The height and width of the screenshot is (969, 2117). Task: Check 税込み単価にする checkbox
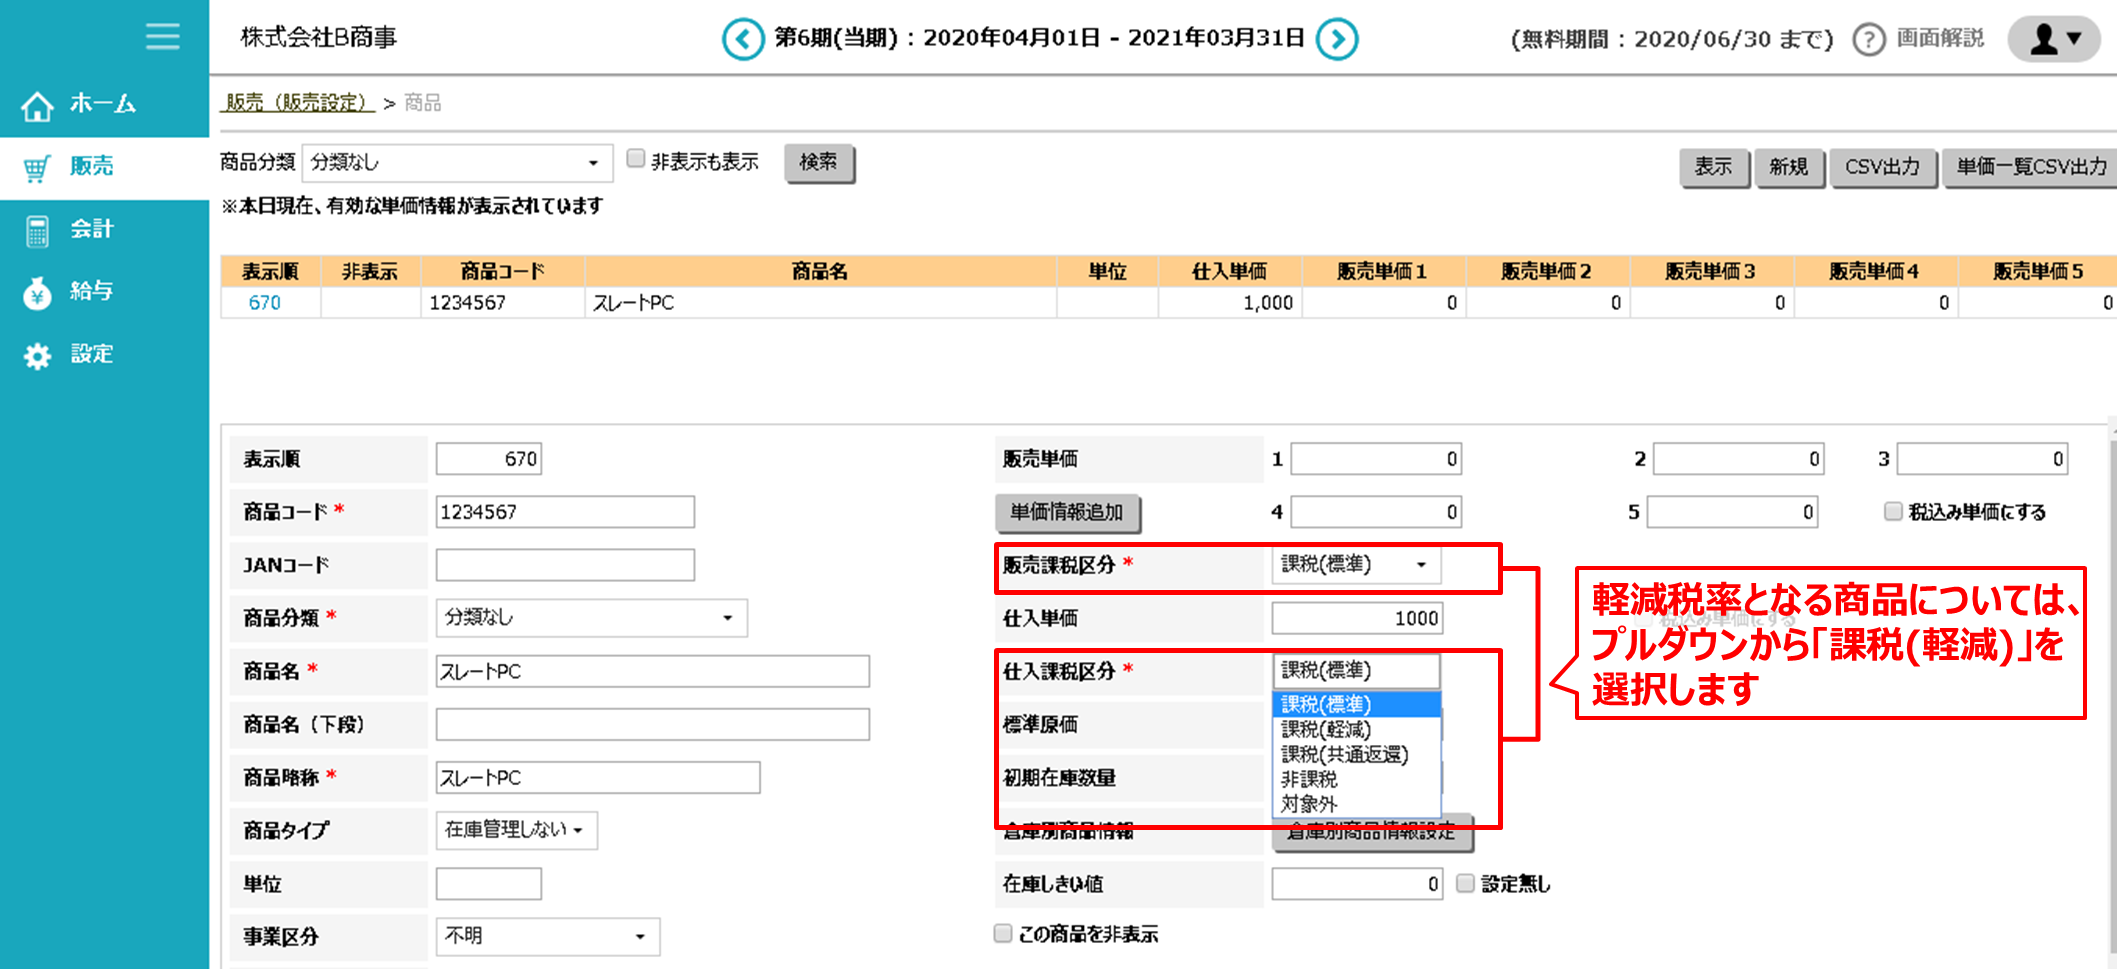click(x=1893, y=511)
